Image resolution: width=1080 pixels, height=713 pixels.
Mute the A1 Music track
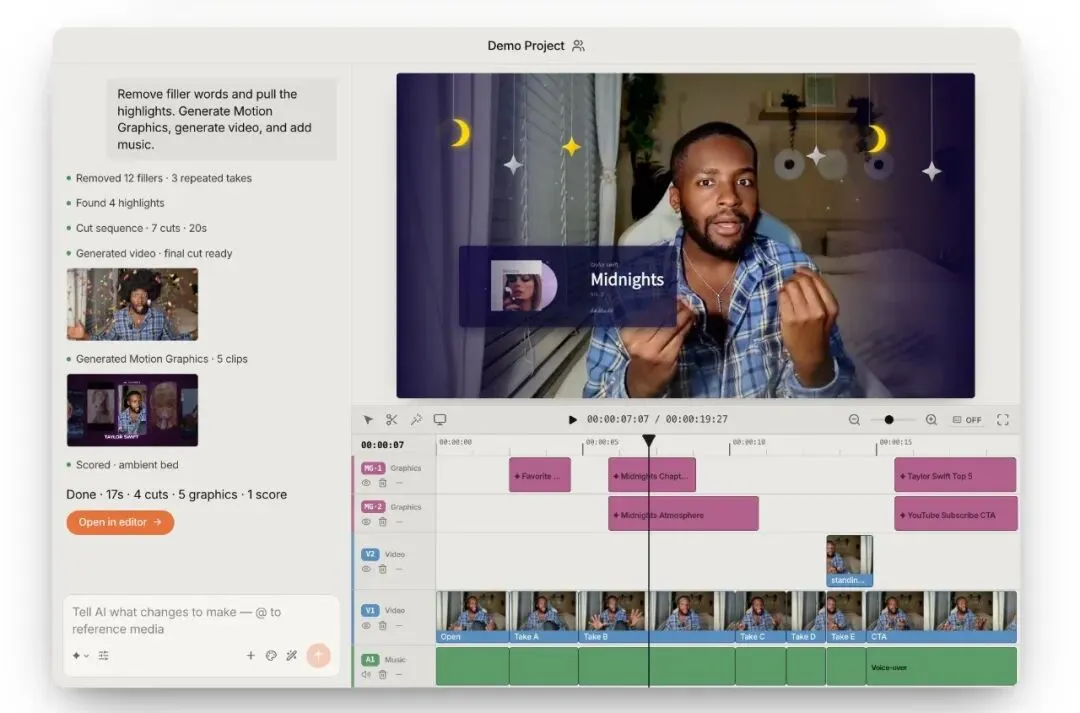pos(366,674)
